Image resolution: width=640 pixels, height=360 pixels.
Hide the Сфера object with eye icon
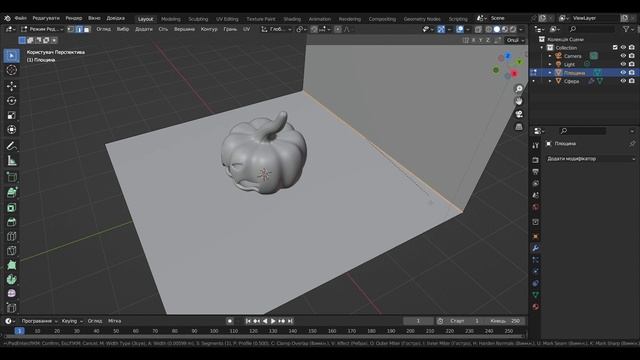tap(623, 81)
